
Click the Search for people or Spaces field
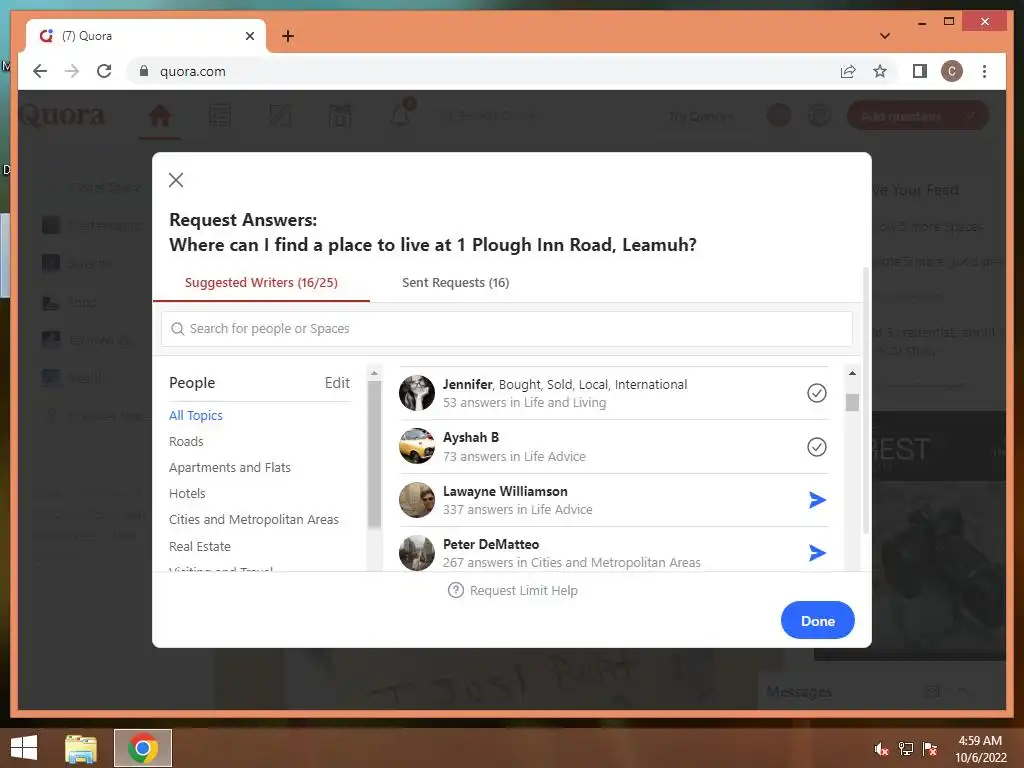click(x=507, y=328)
